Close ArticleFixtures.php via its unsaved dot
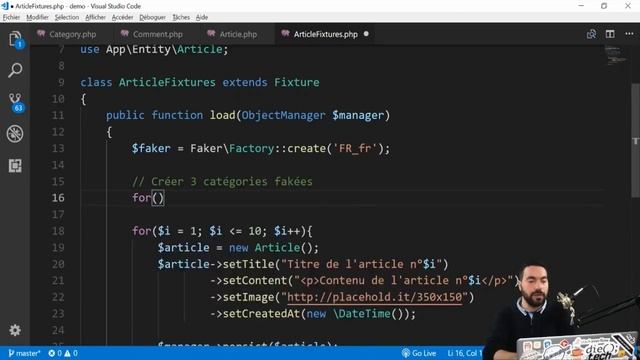This screenshot has width=640, height=360. click(x=366, y=34)
